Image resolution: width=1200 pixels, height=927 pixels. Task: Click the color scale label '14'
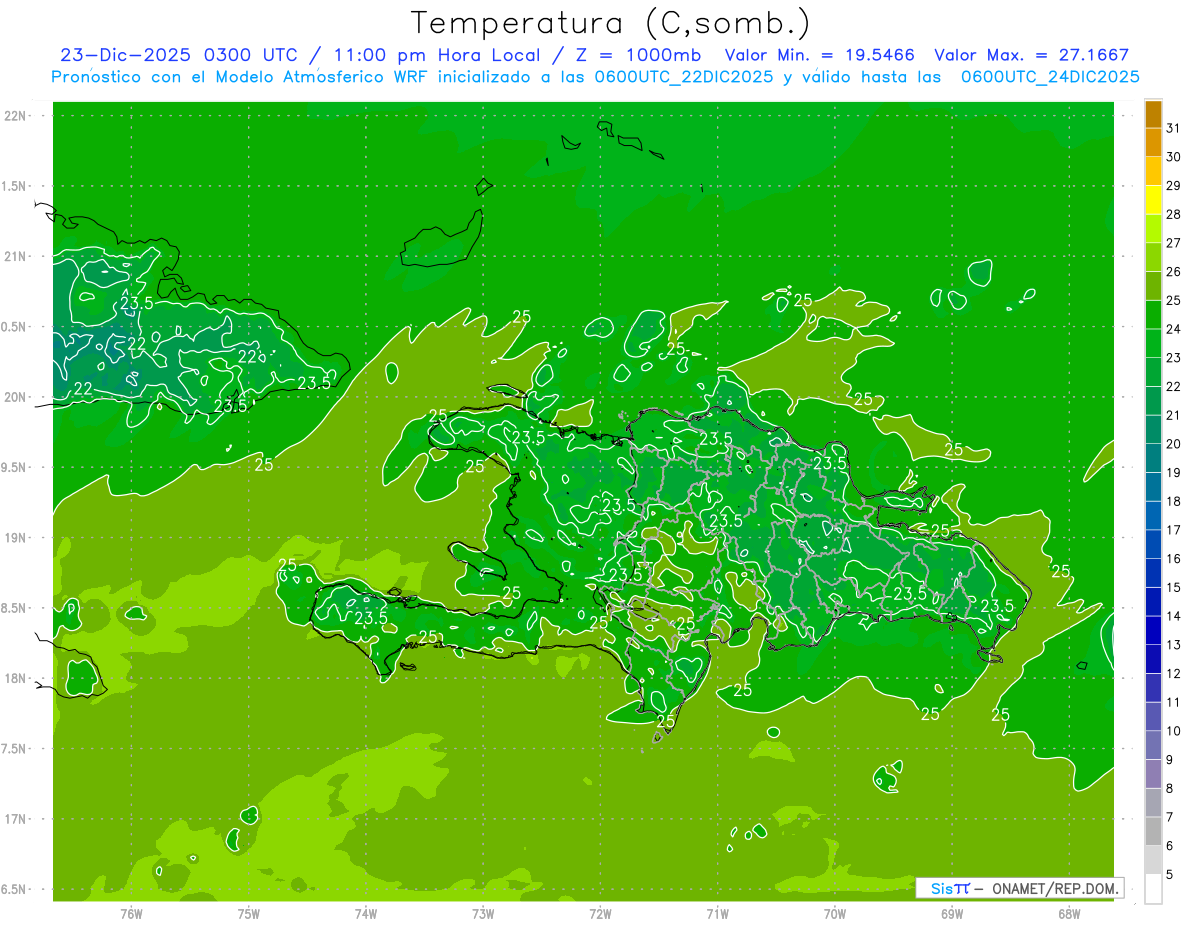point(1174,616)
